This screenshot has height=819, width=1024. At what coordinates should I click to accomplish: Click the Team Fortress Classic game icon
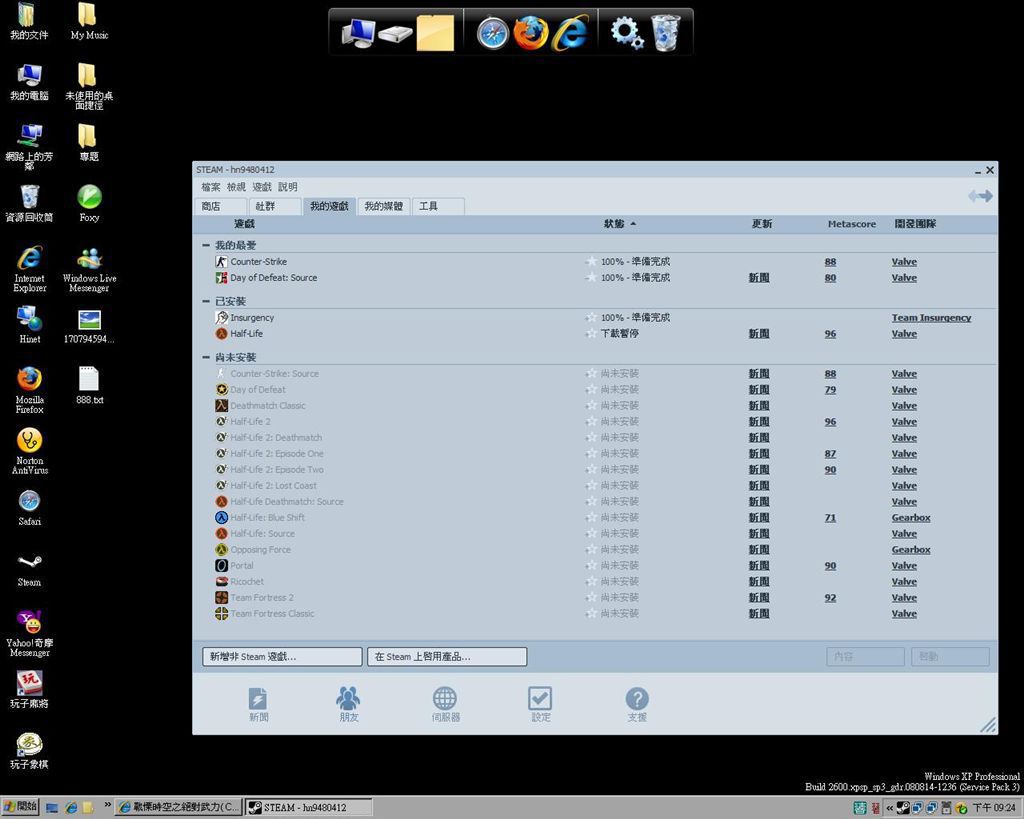[221, 613]
